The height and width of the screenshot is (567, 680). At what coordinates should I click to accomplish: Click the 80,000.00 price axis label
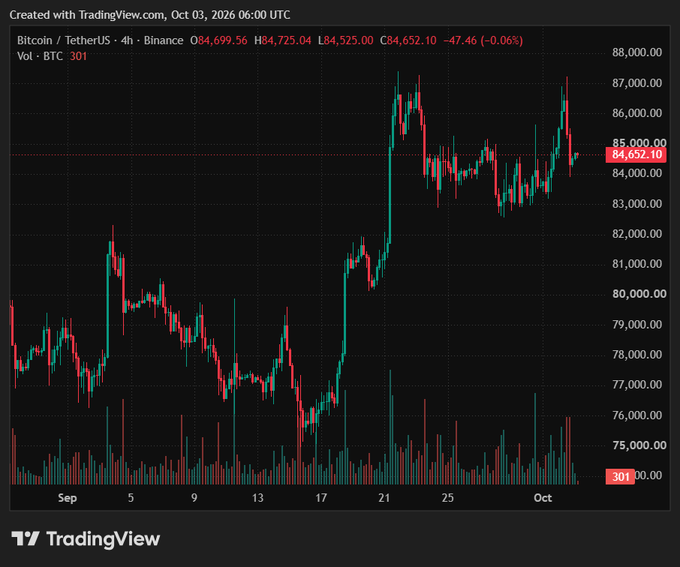[639, 294]
